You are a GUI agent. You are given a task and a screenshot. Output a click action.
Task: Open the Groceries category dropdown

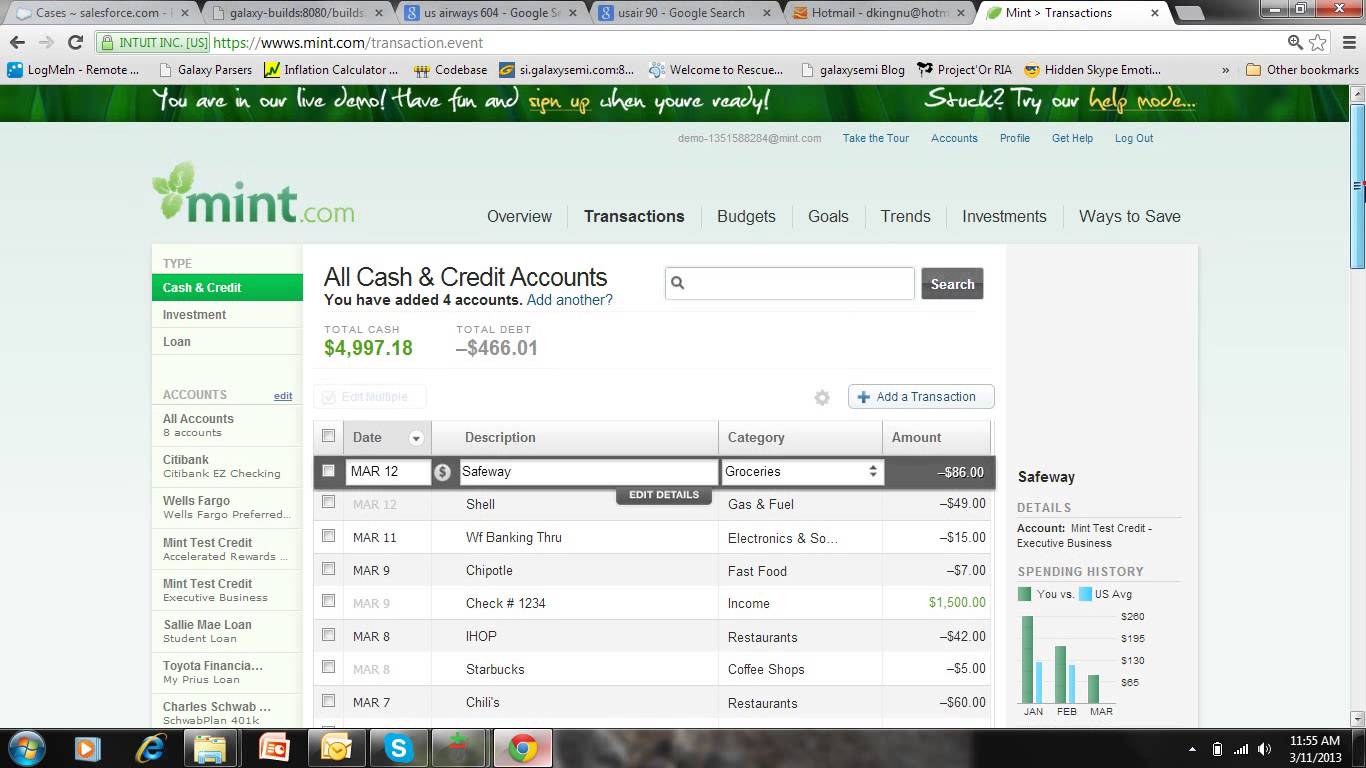tap(802, 472)
